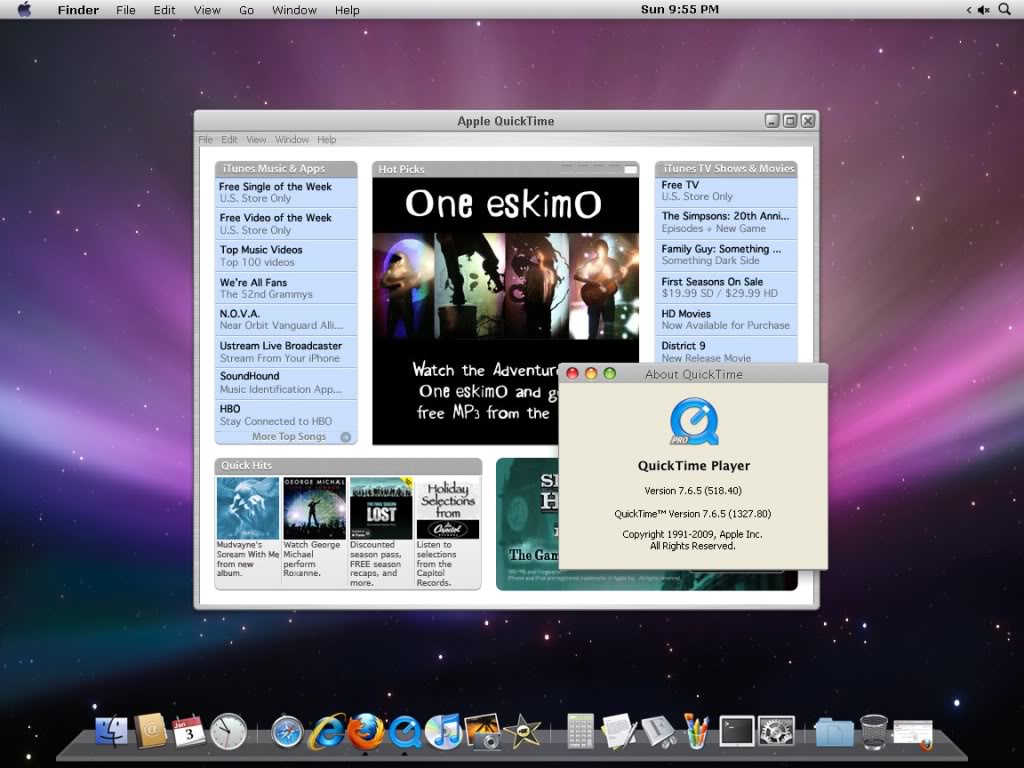Click QuickTime Pro logo in About window
This screenshot has width=1024, height=768.
pos(694,422)
